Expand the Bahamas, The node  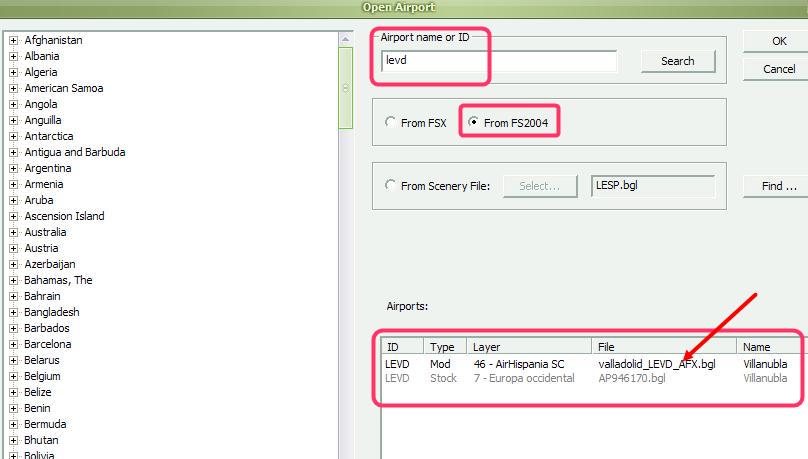tap(14, 281)
